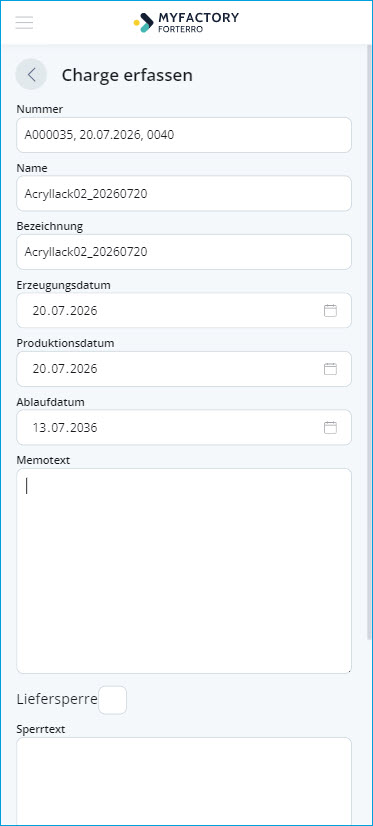Open the hamburger navigation menu
The height and width of the screenshot is (826, 373).
pyautogui.click(x=24, y=23)
